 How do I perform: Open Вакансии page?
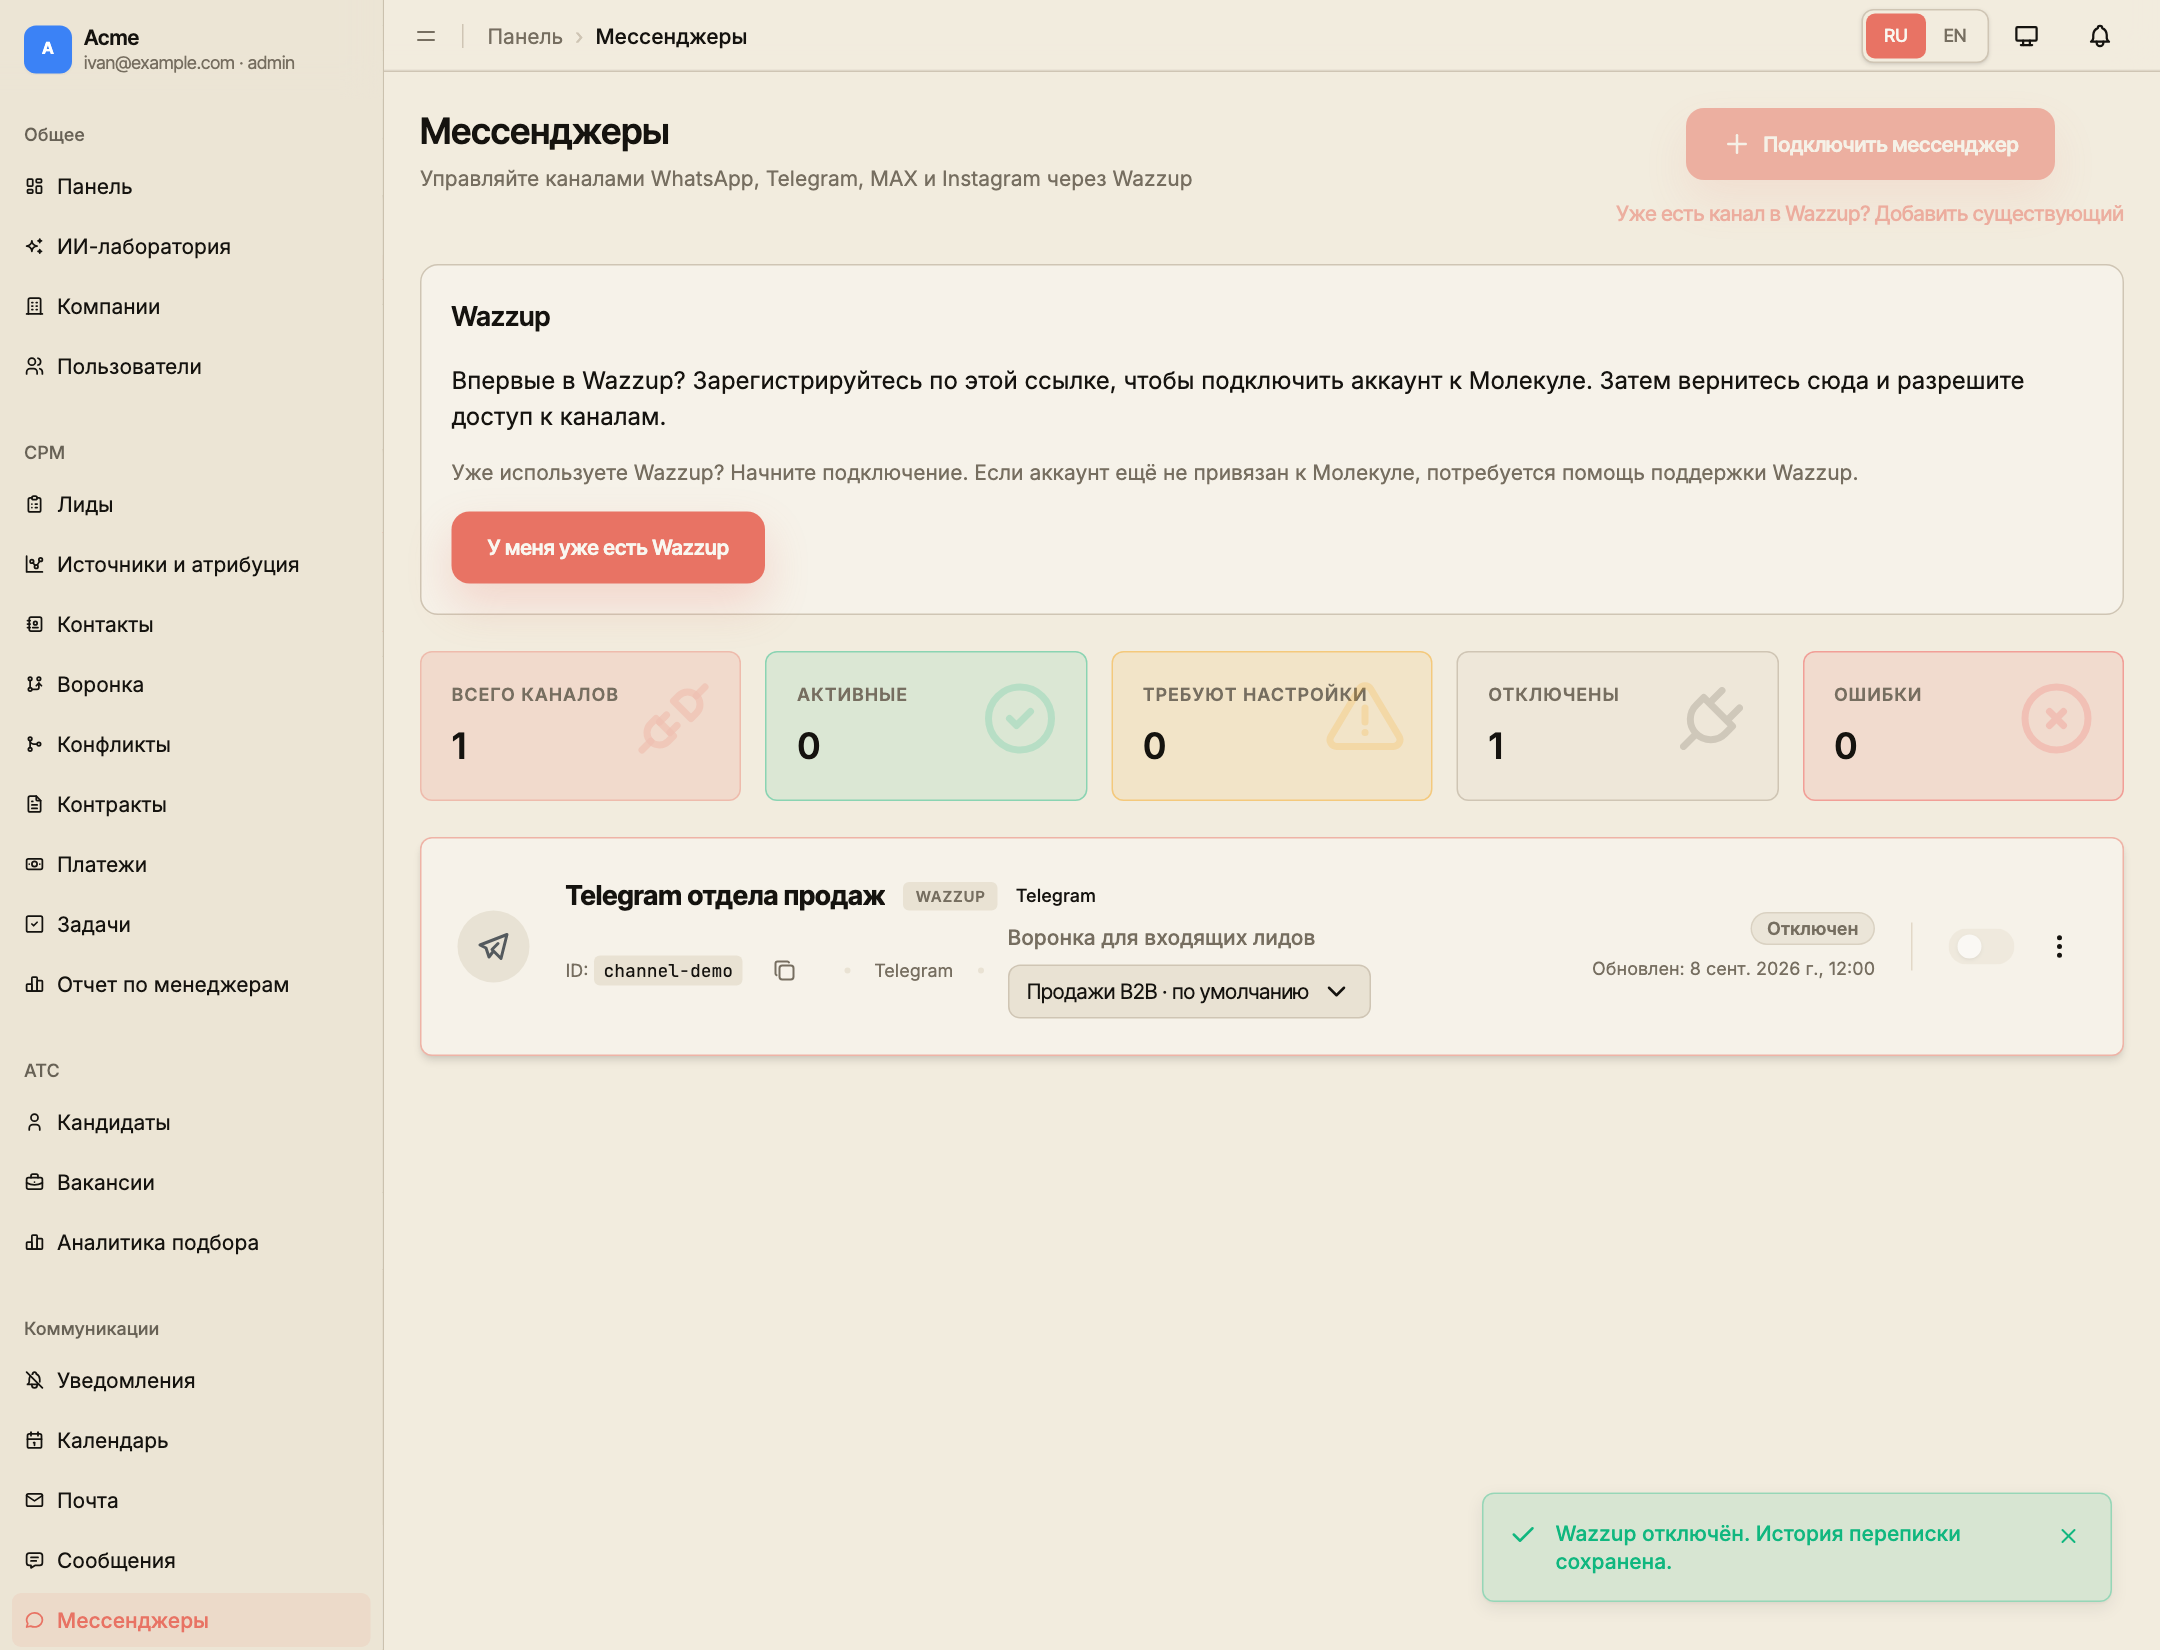[x=191, y=1182]
